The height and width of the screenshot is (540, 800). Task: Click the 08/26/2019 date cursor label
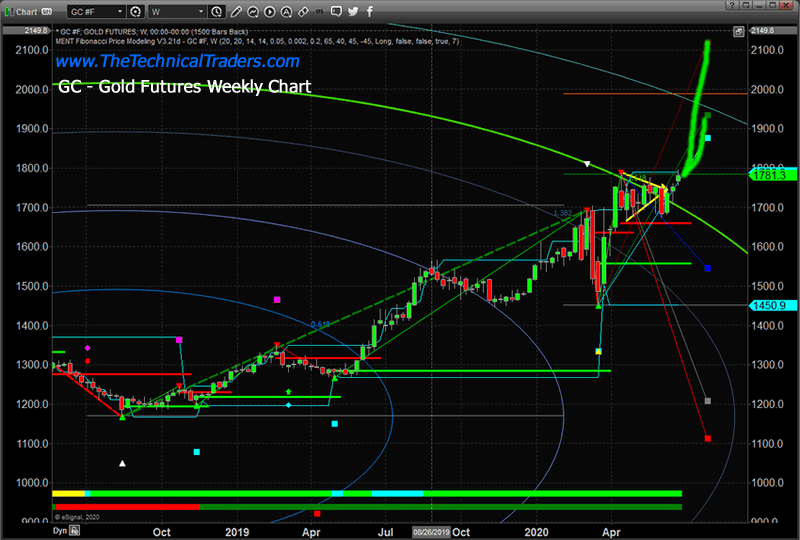coord(431,532)
